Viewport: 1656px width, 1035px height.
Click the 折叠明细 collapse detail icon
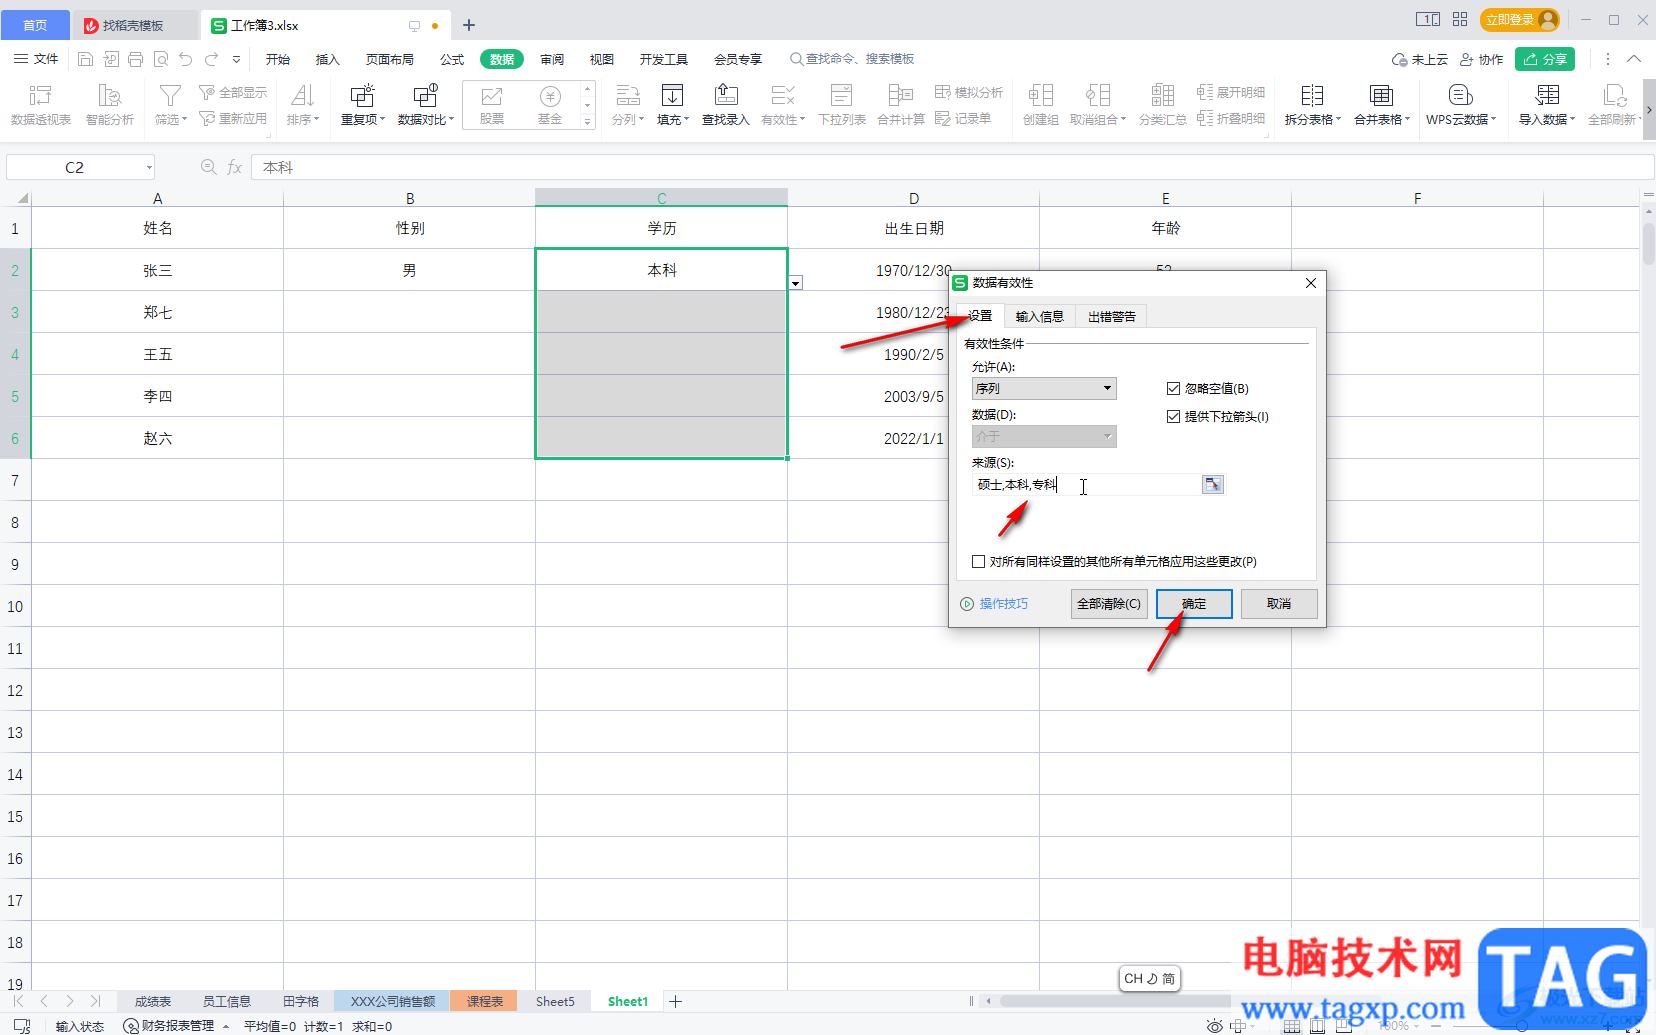(x=1231, y=118)
